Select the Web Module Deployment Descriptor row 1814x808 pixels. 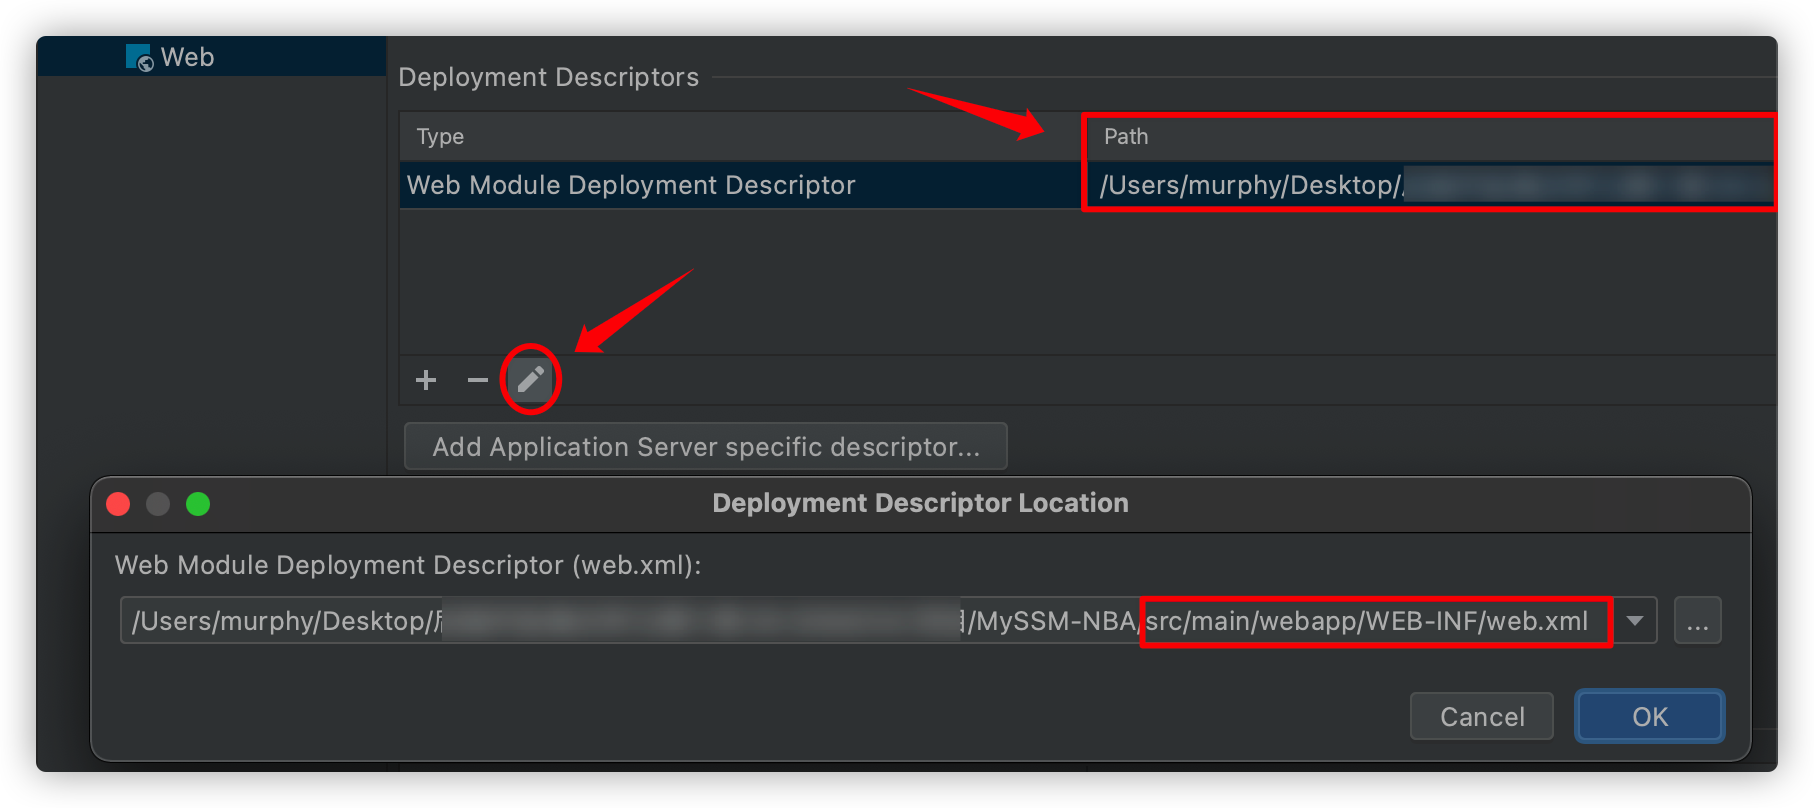(x=1088, y=185)
